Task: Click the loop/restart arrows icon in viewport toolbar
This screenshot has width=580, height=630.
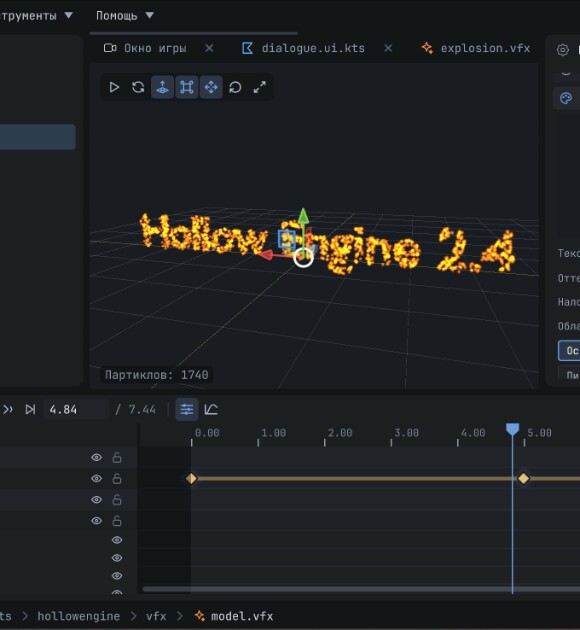Action: [138, 87]
